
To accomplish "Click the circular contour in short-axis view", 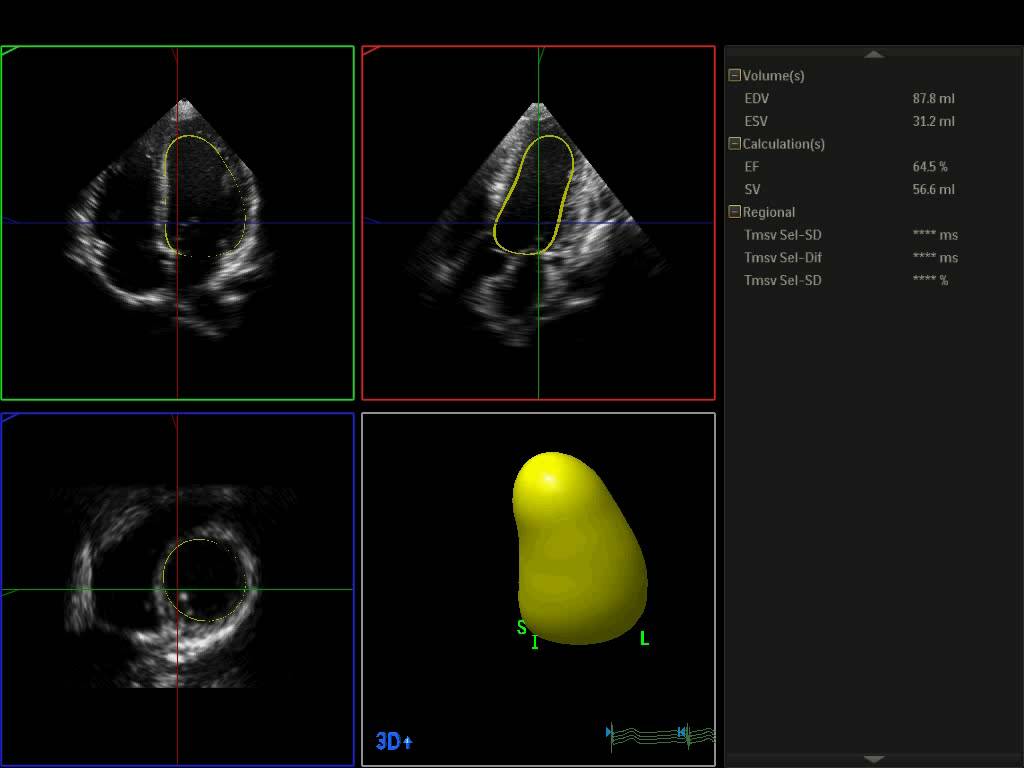I will (x=205, y=580).
